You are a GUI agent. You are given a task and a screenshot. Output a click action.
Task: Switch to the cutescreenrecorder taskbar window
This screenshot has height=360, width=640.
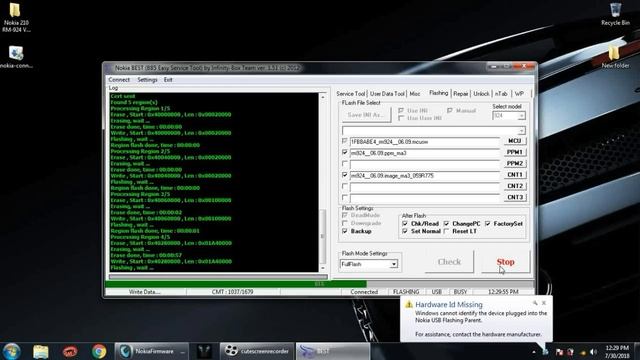coord(257,351)
